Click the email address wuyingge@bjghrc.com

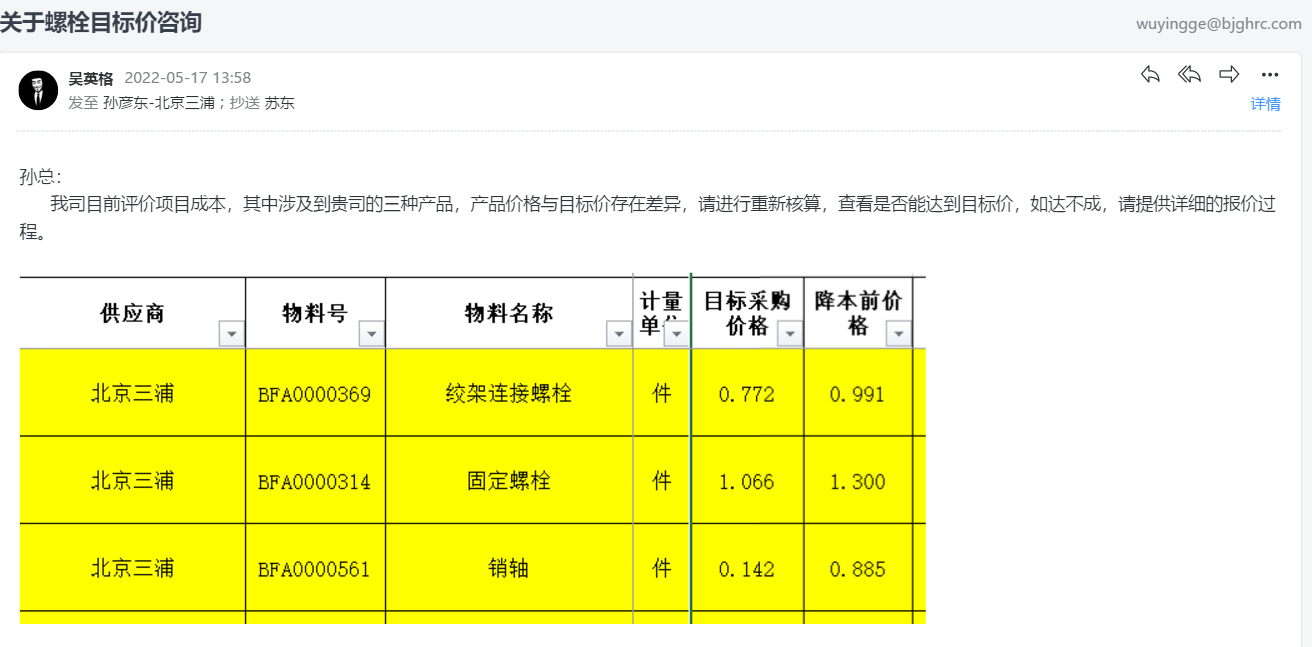(x=1219, y=24)
